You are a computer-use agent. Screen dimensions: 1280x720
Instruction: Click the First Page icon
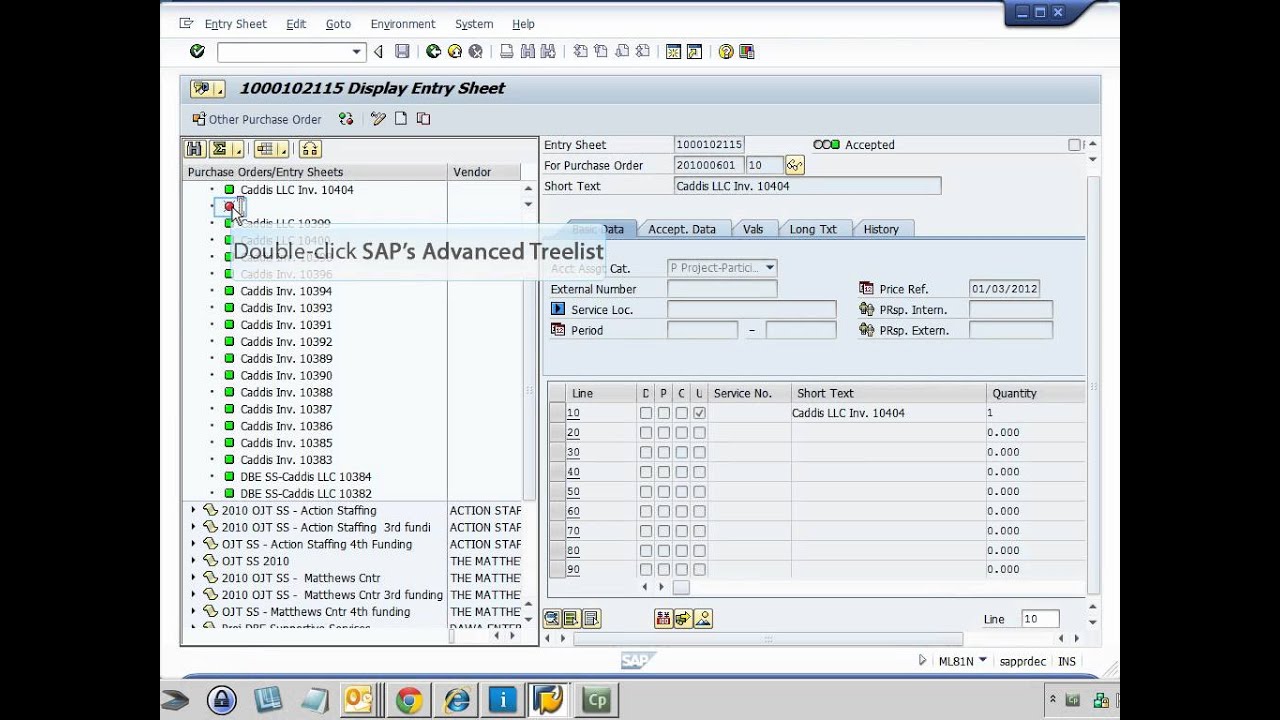coord(580,51)
